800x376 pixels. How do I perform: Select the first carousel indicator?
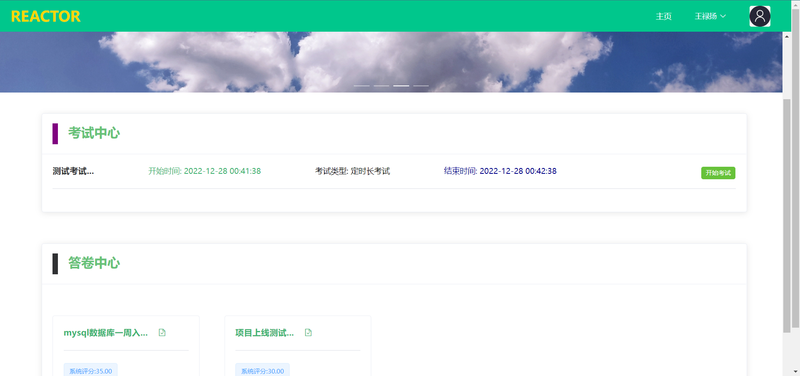(362, 86)
